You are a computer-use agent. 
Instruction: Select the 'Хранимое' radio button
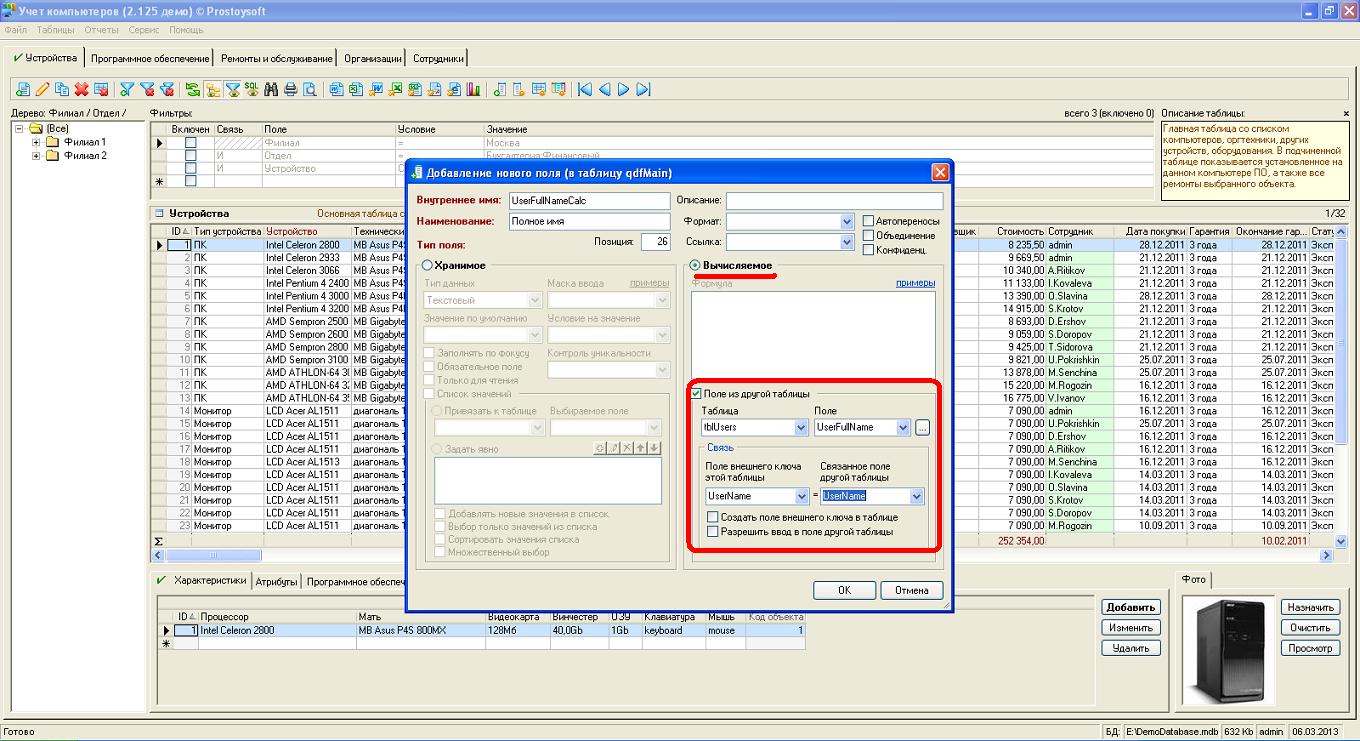point(428,265)
